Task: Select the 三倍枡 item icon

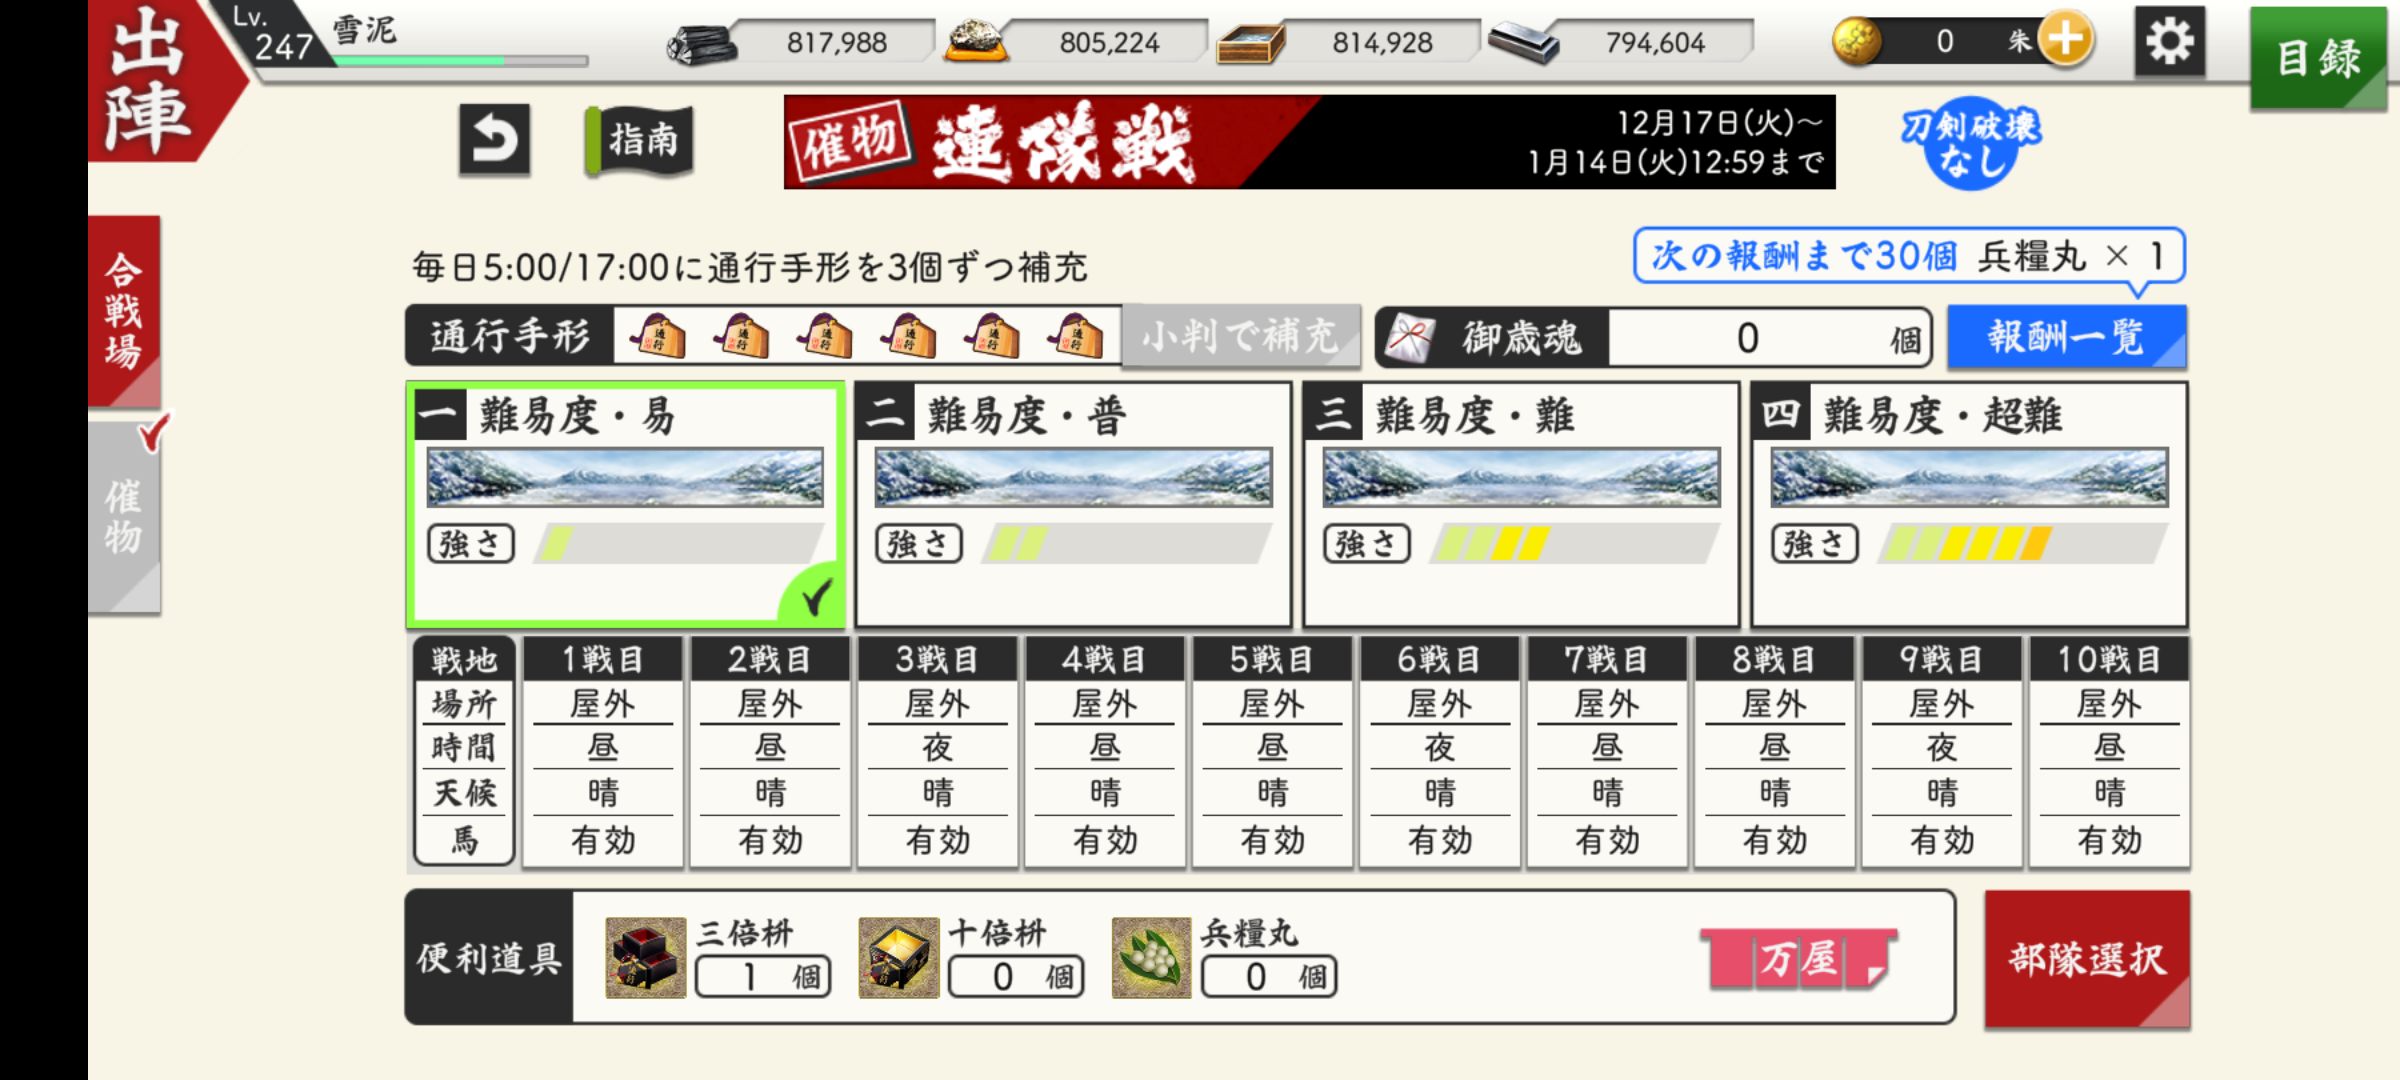Action: coord(645,958)
